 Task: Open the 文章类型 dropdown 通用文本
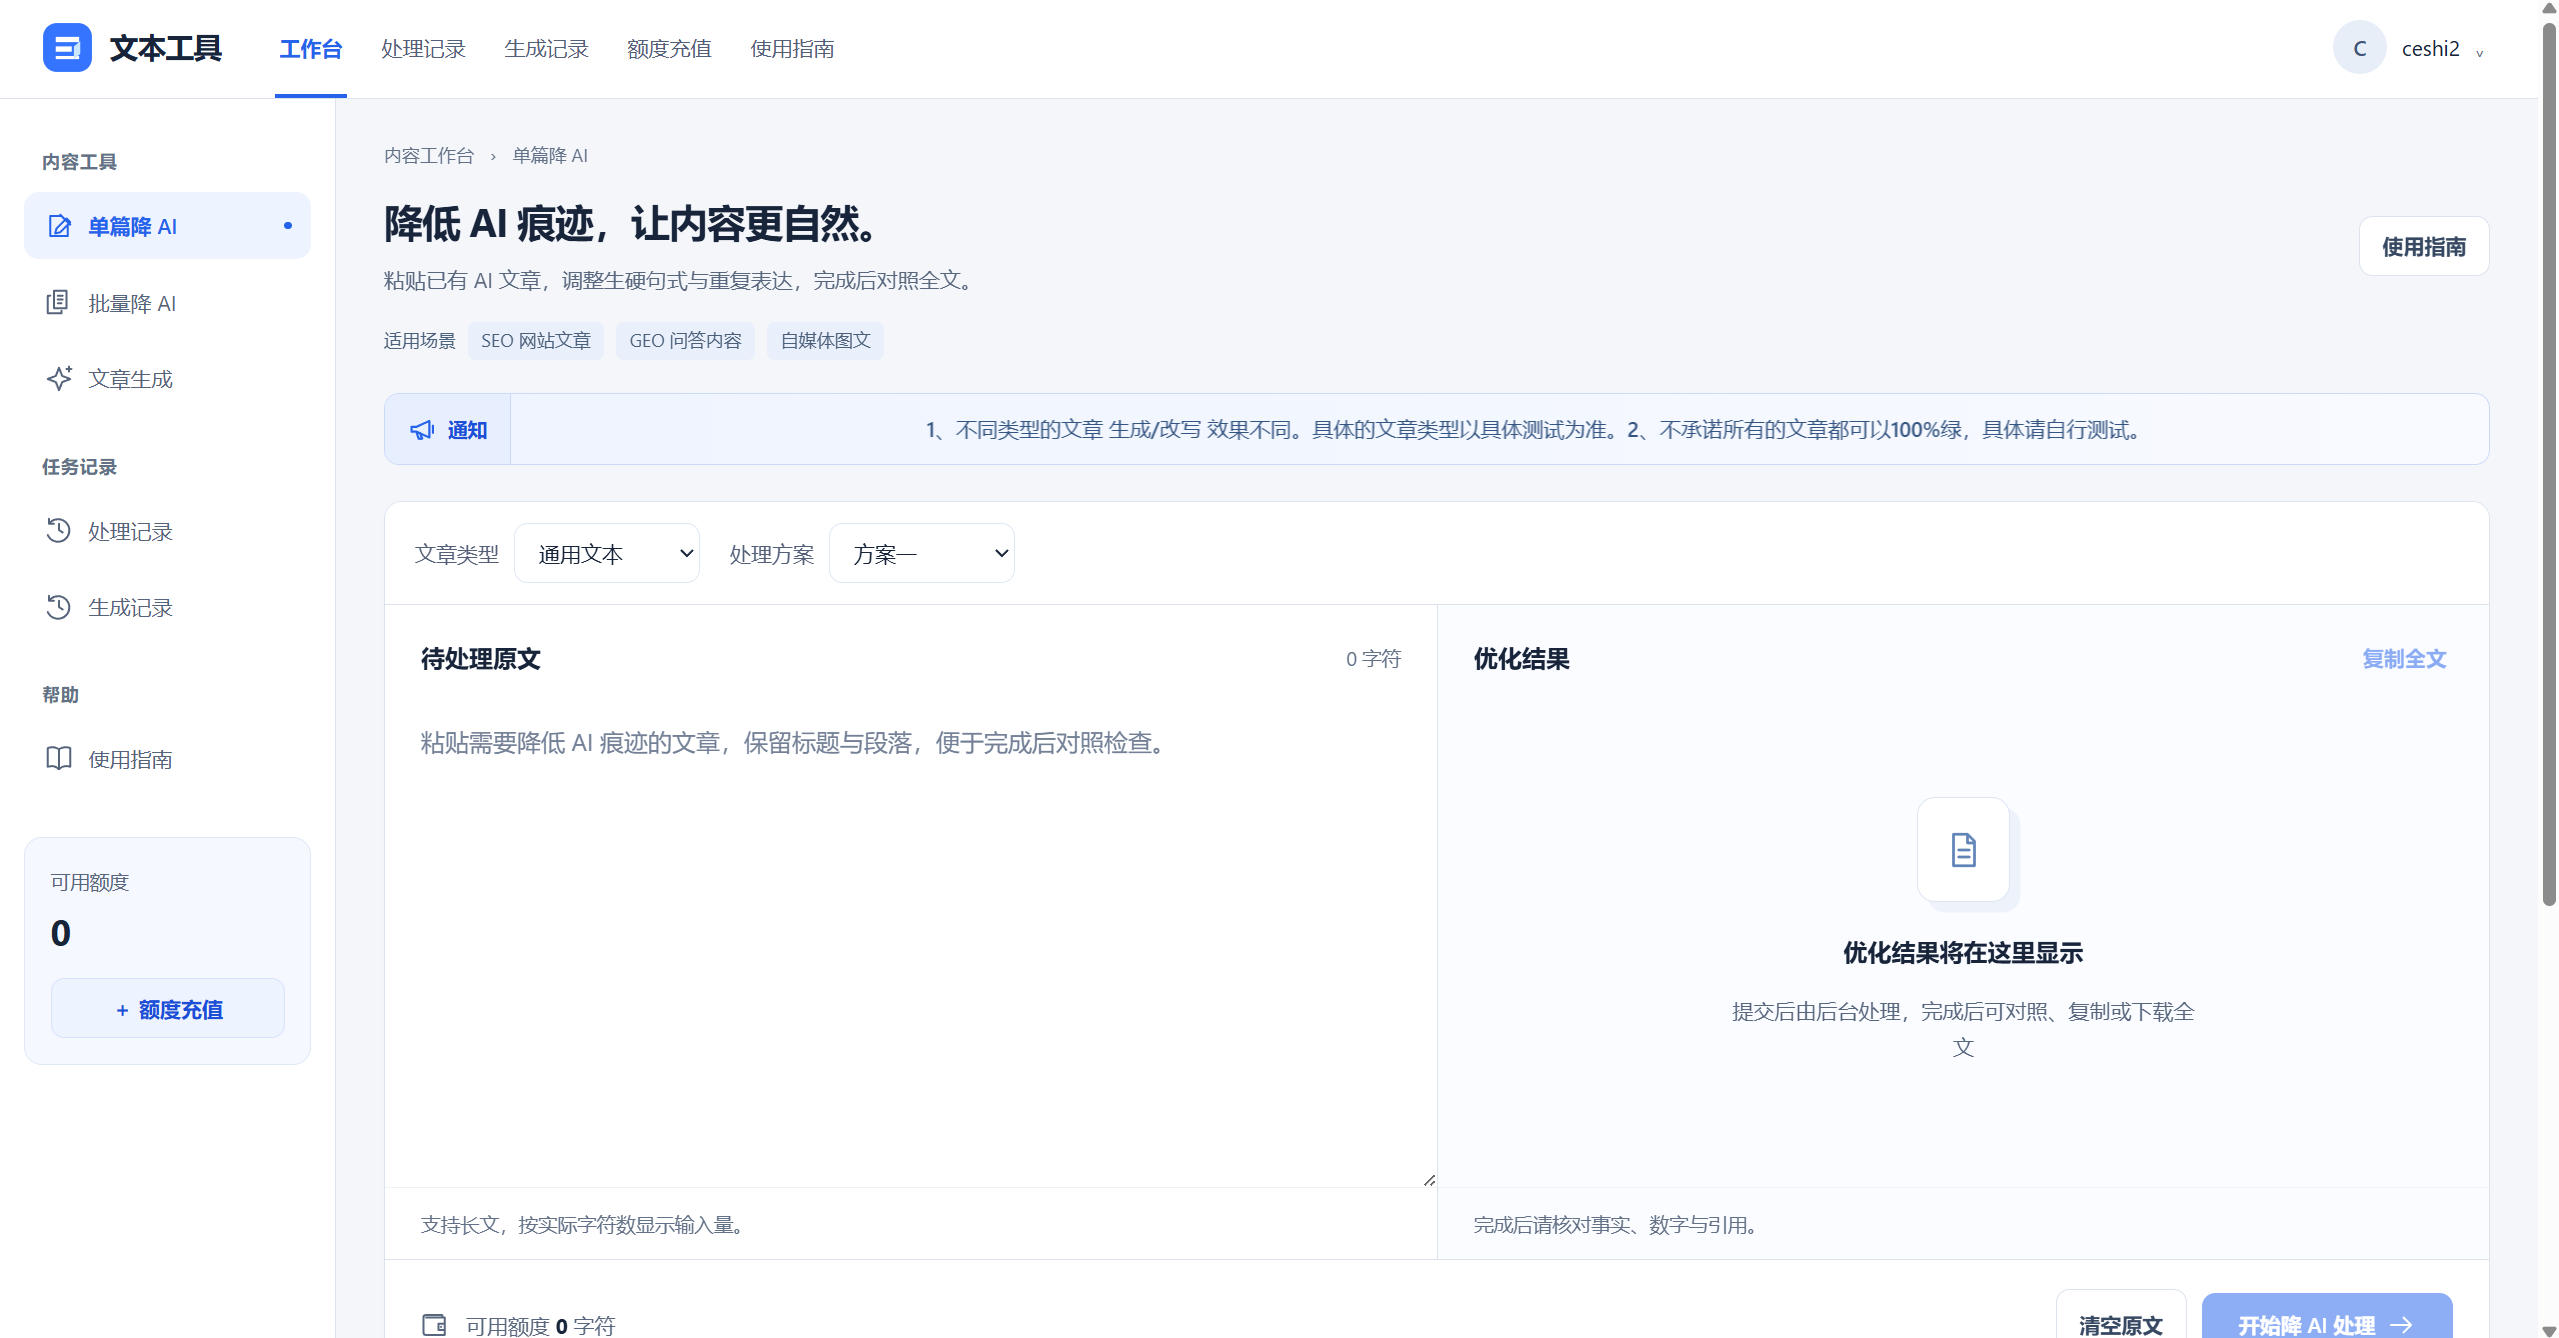click(607, 553)
